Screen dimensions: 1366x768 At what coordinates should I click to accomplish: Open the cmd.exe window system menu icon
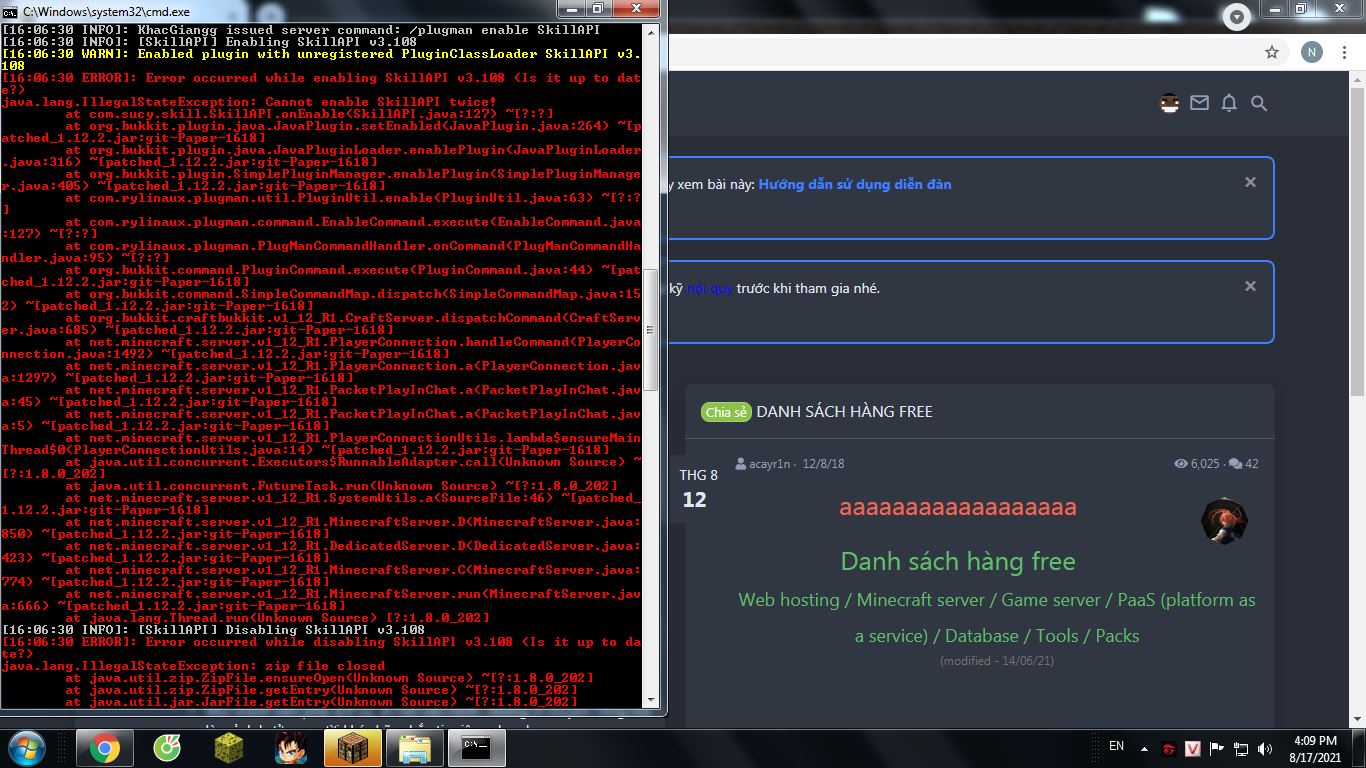[10, 11]
